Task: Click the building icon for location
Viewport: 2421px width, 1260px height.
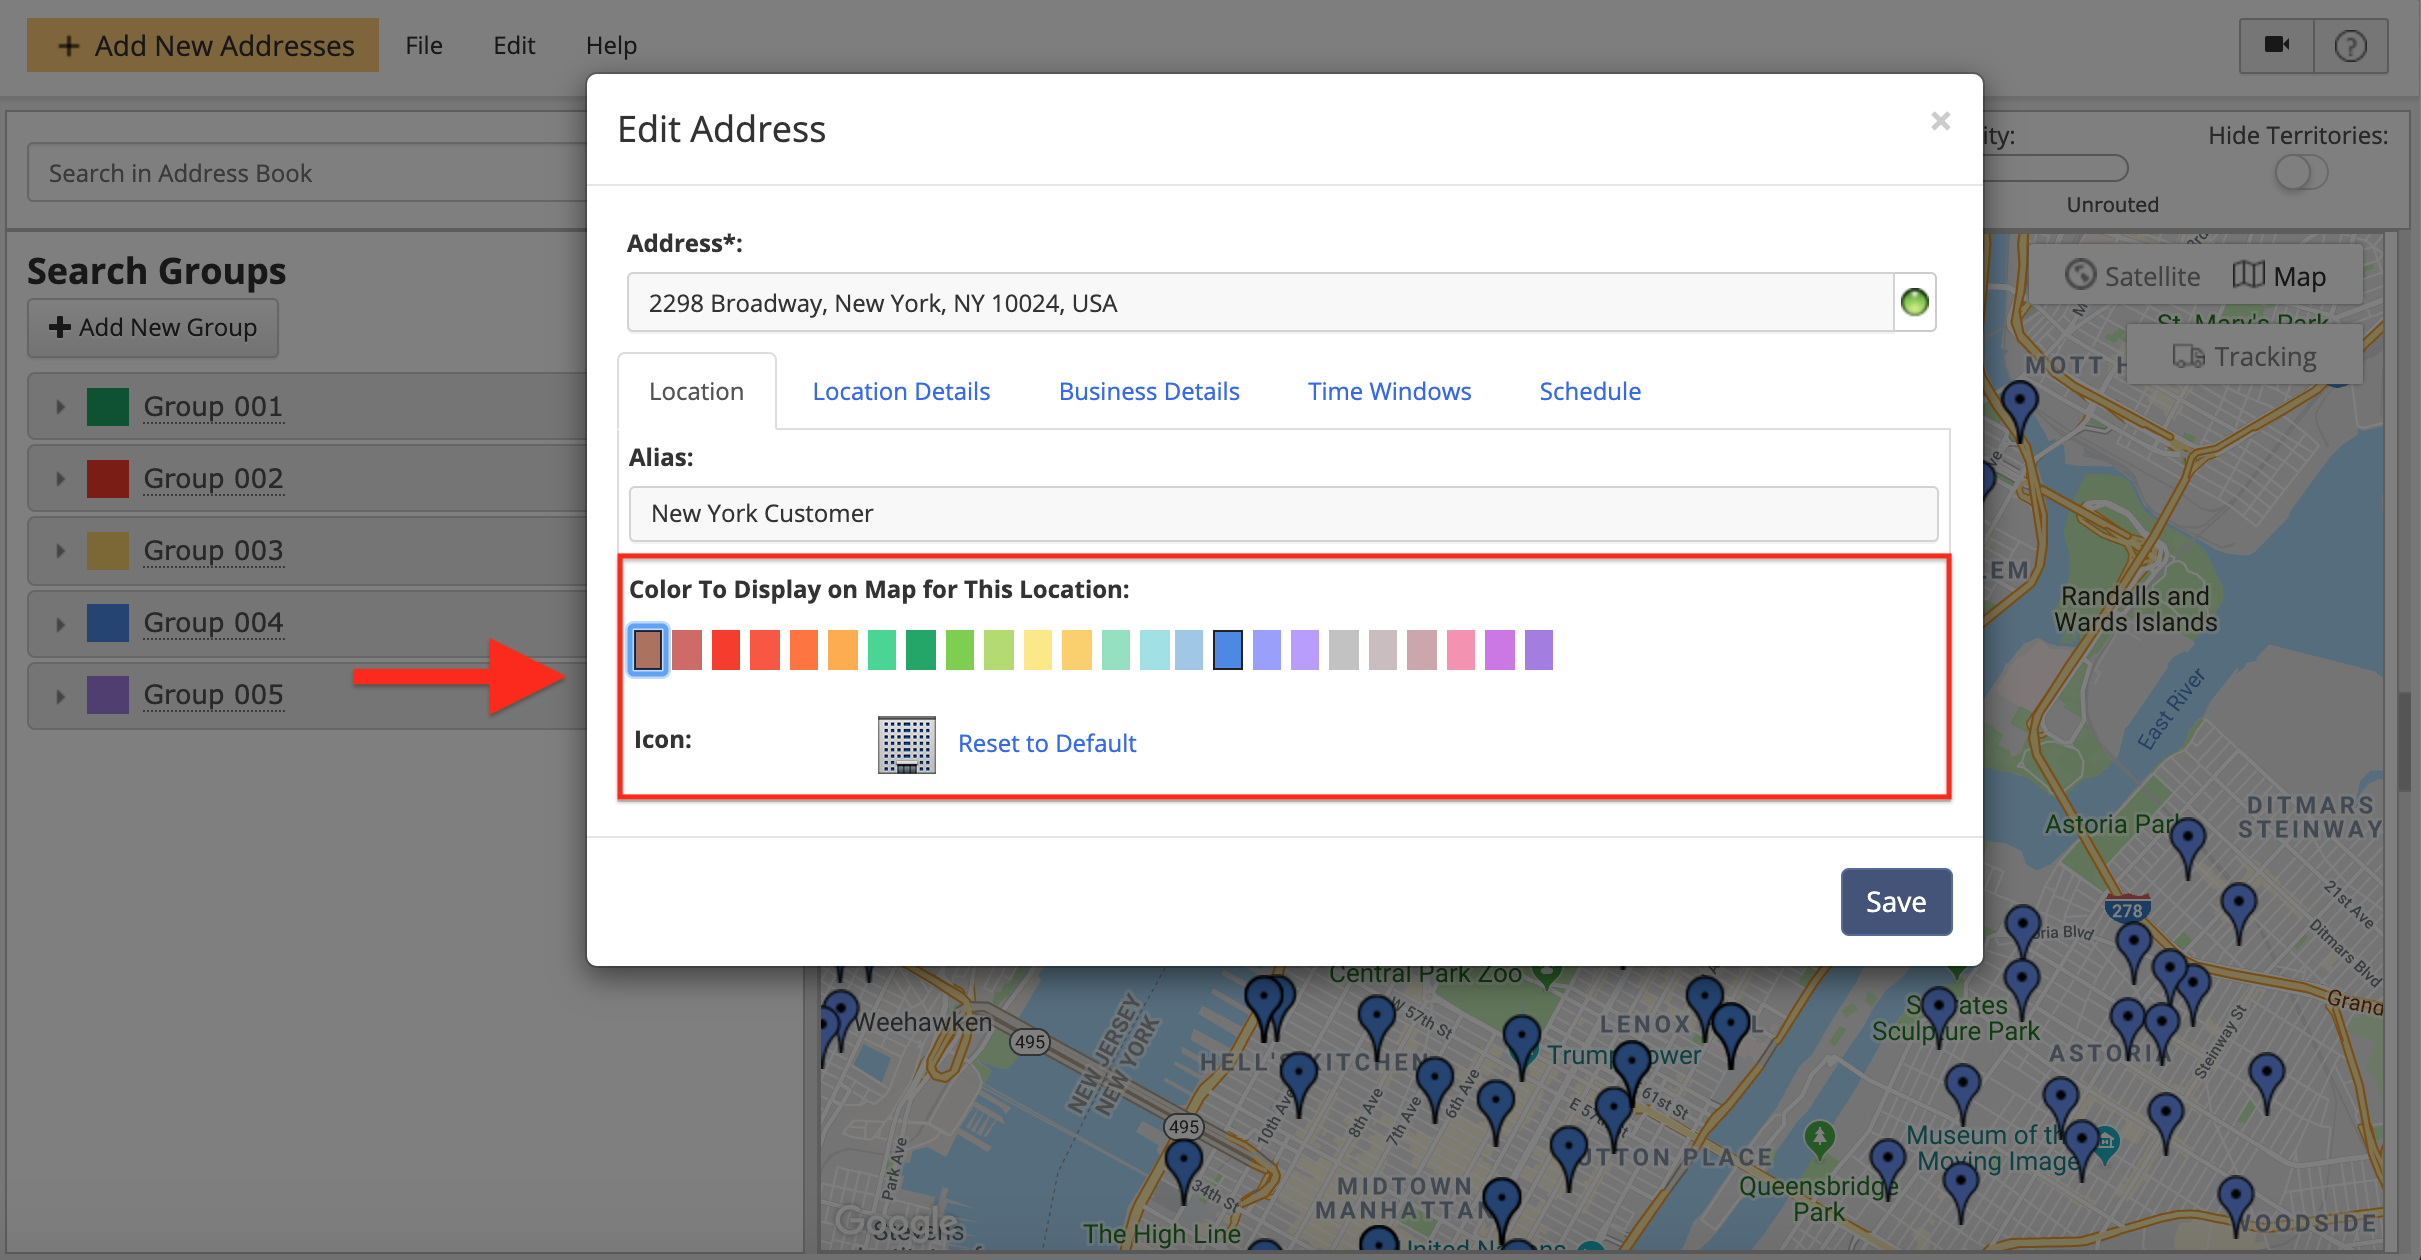Action: pos(906,744)
